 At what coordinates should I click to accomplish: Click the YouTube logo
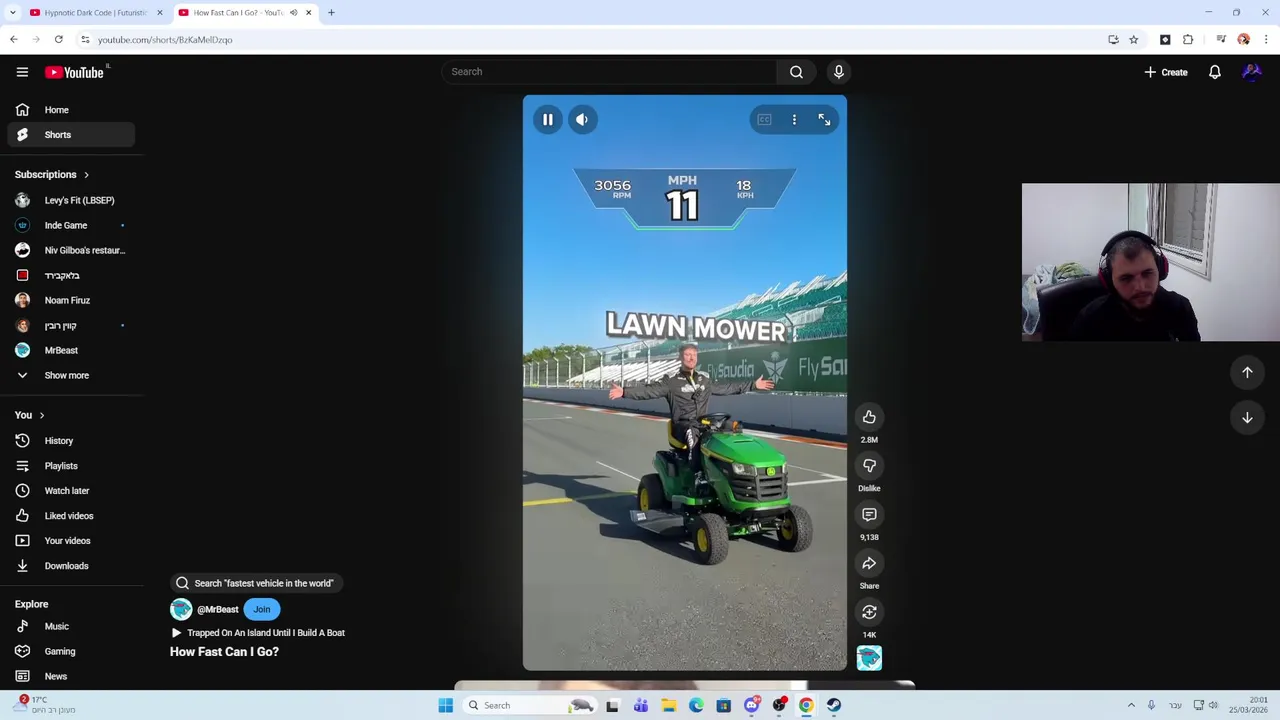click(75, 72)
